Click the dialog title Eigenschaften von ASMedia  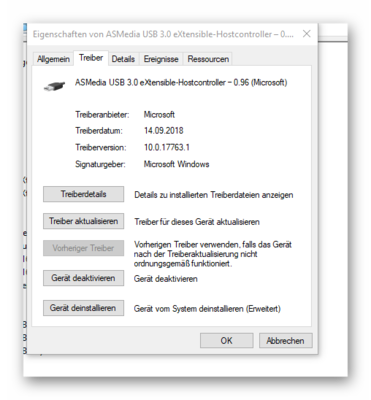coord(163,34)
